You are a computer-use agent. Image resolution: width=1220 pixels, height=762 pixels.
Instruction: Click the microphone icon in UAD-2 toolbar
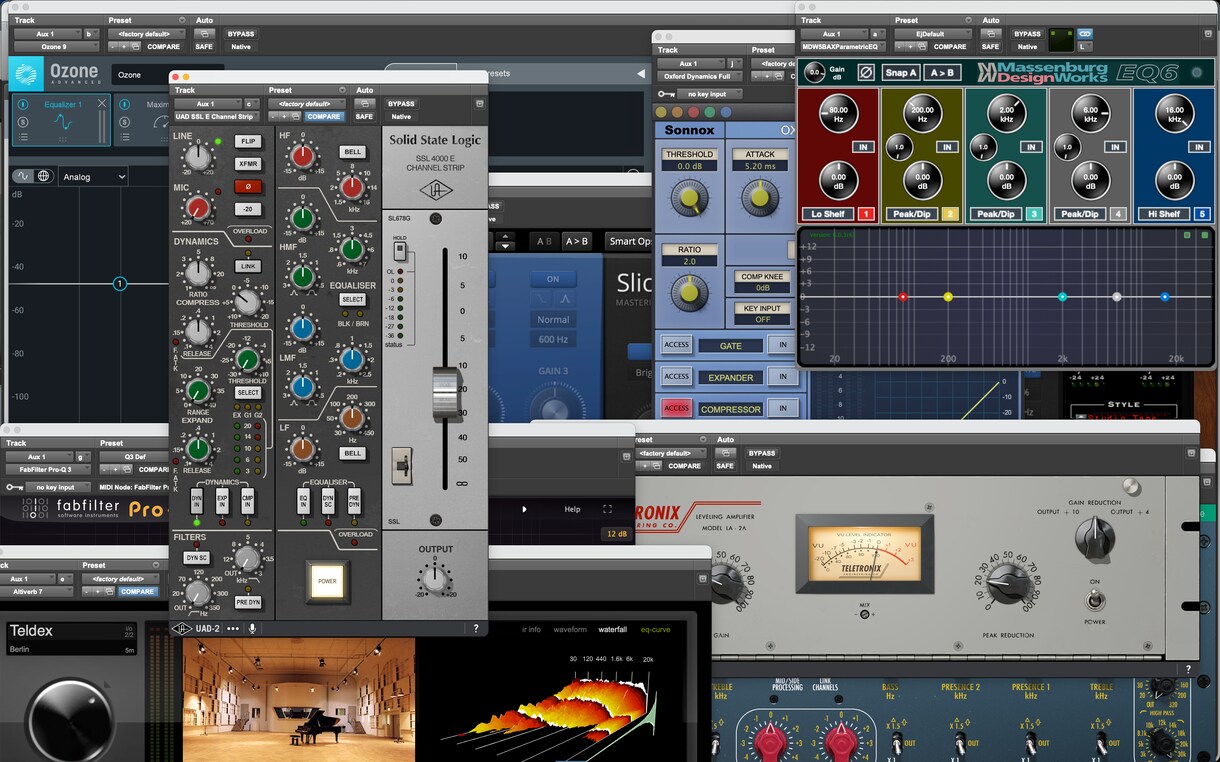(x=253, y=628)
